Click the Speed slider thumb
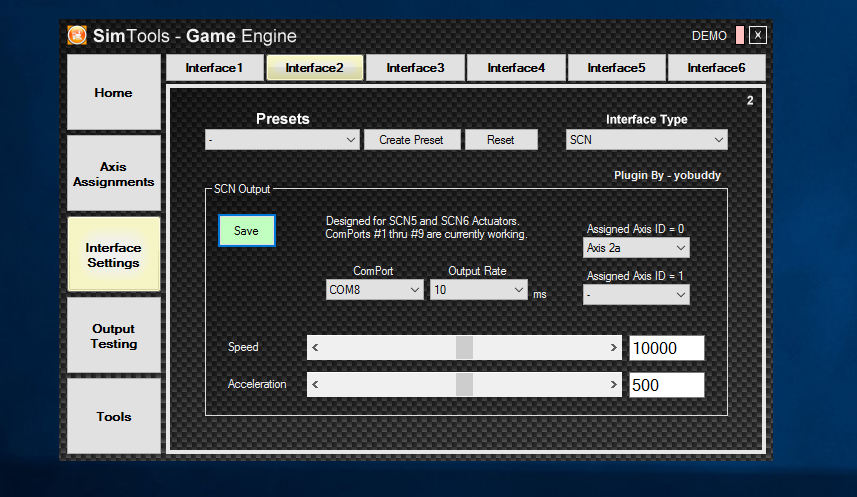The width and height of the screenshot is (857, 497). click(x=464, y=348)
